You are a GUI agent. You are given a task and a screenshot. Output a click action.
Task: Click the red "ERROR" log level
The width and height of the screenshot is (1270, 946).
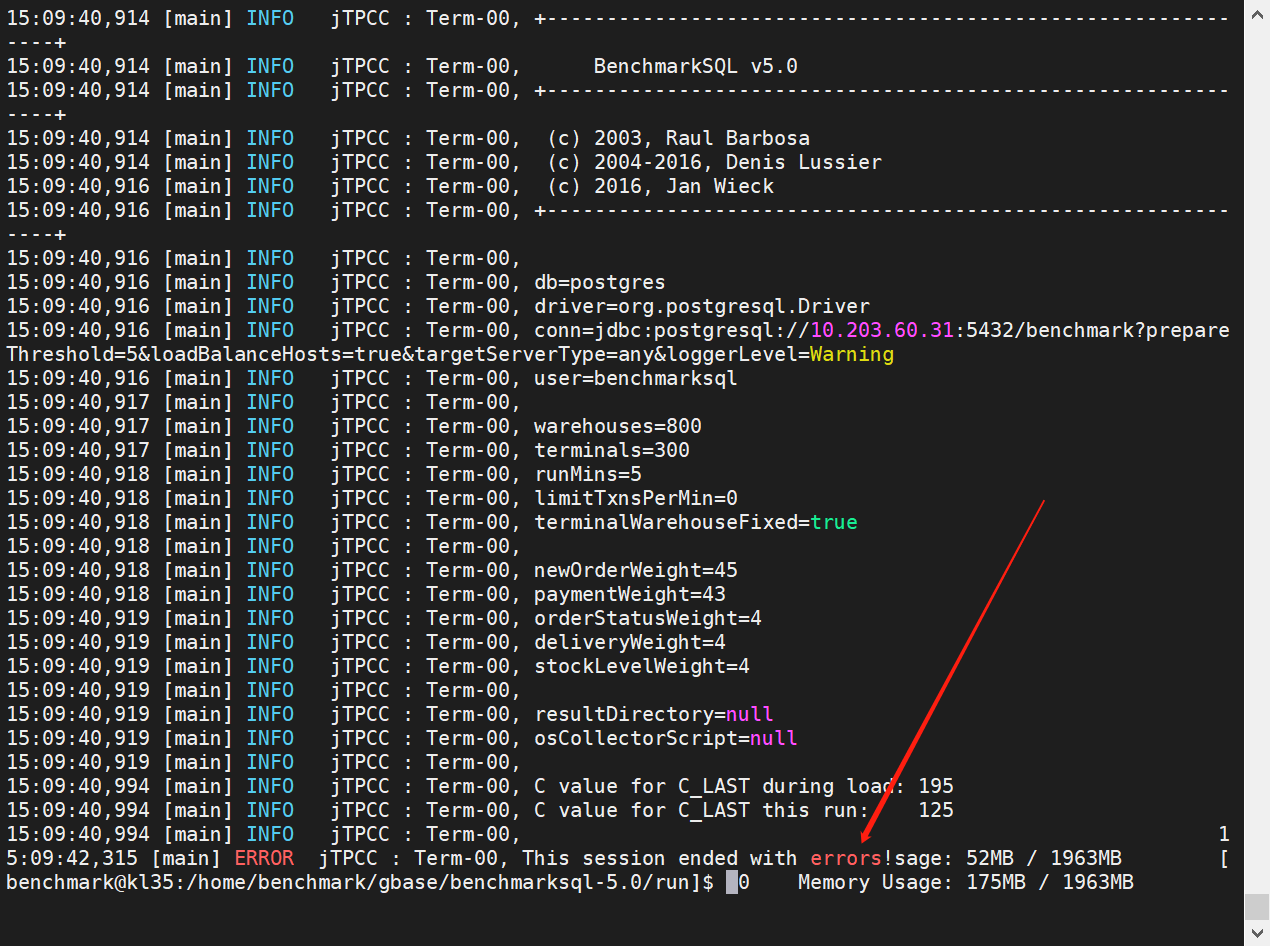[x=264, y=858]
